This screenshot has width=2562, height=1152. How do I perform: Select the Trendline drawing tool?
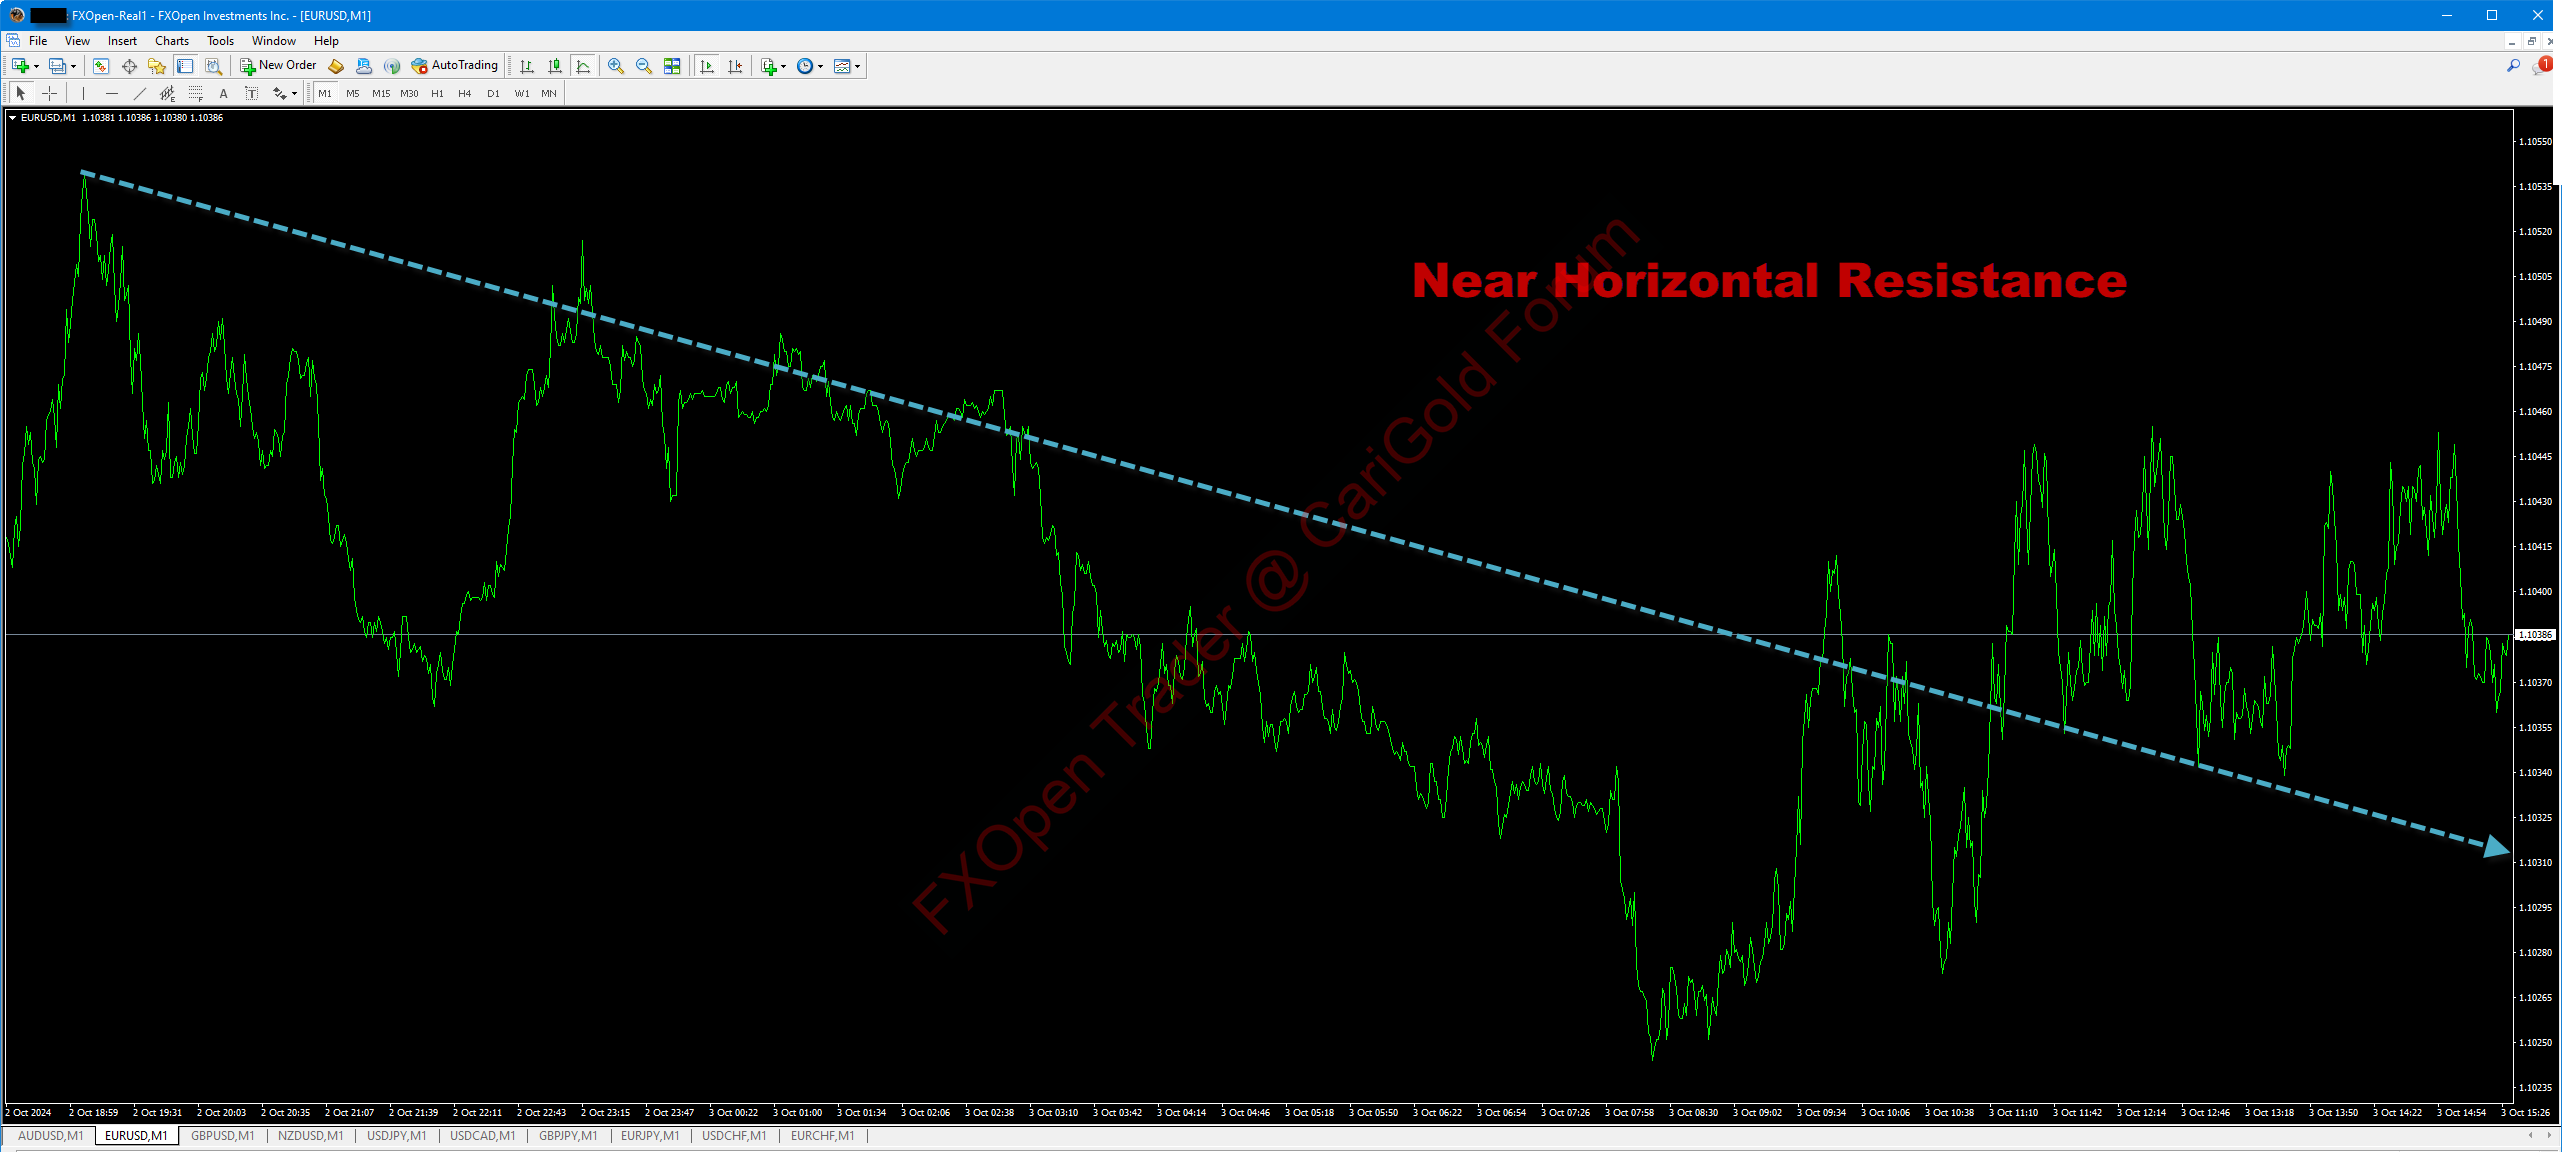click(x=139, y=93)
